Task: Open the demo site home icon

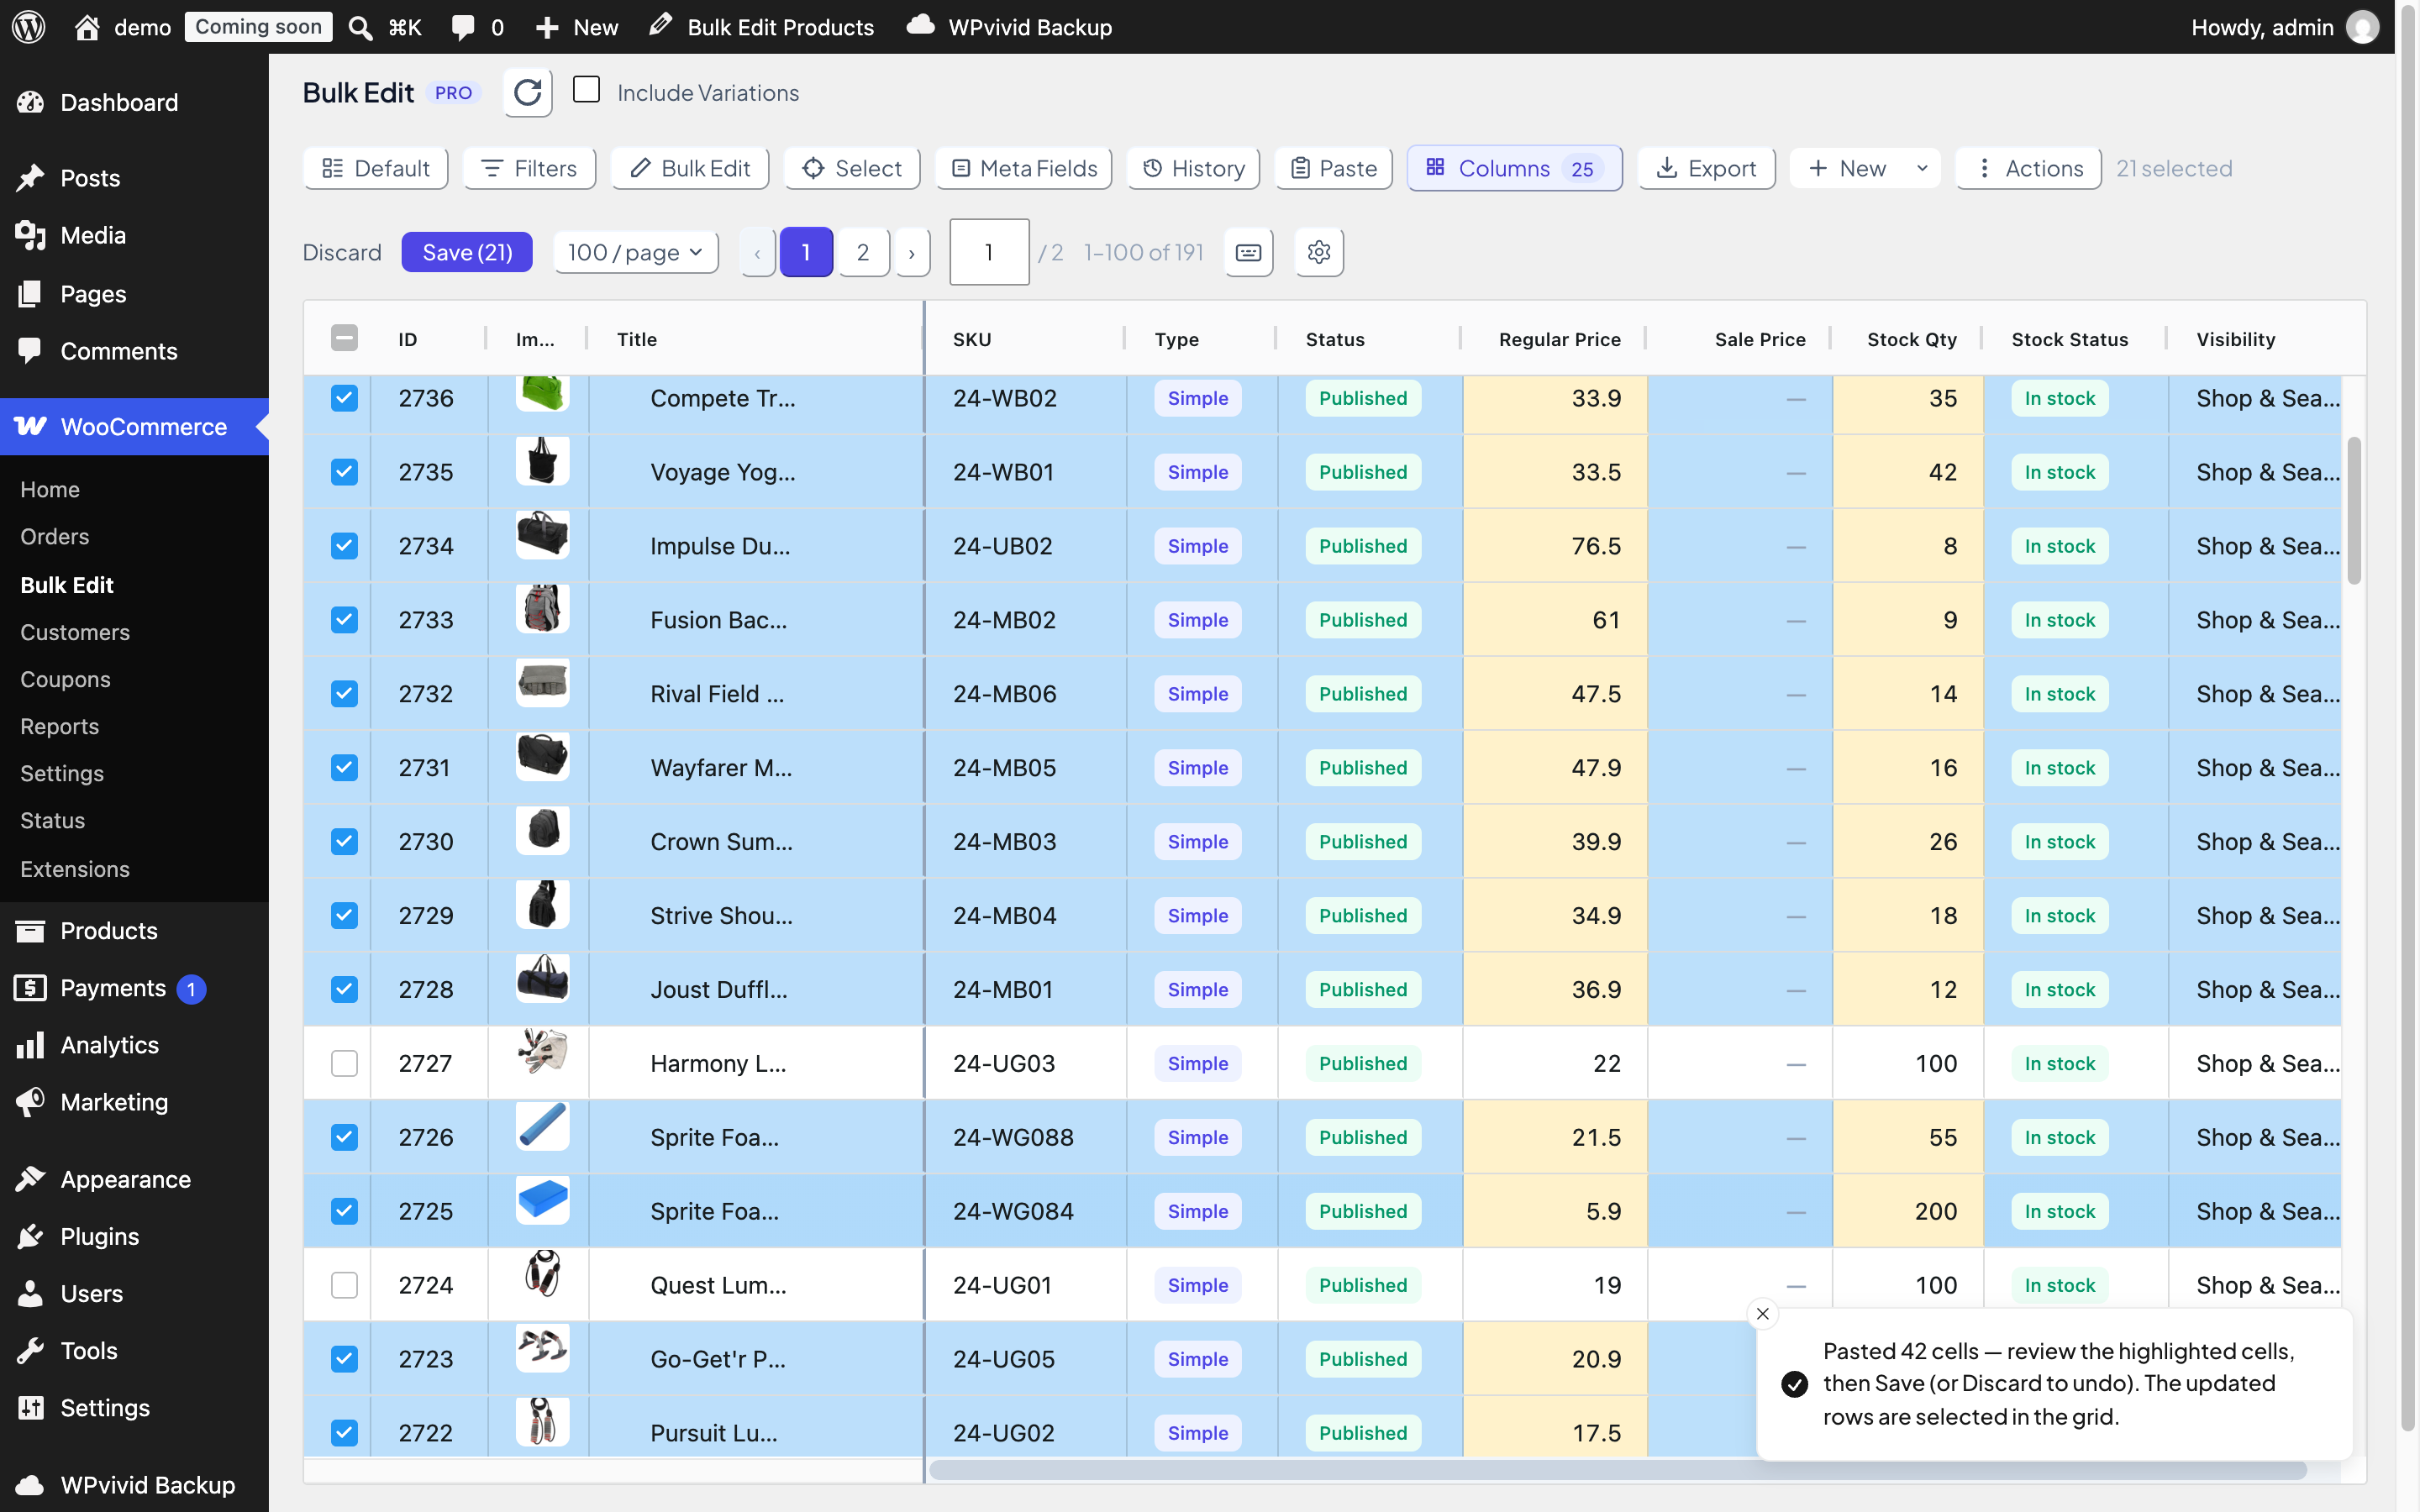Action: coord(87,27)
